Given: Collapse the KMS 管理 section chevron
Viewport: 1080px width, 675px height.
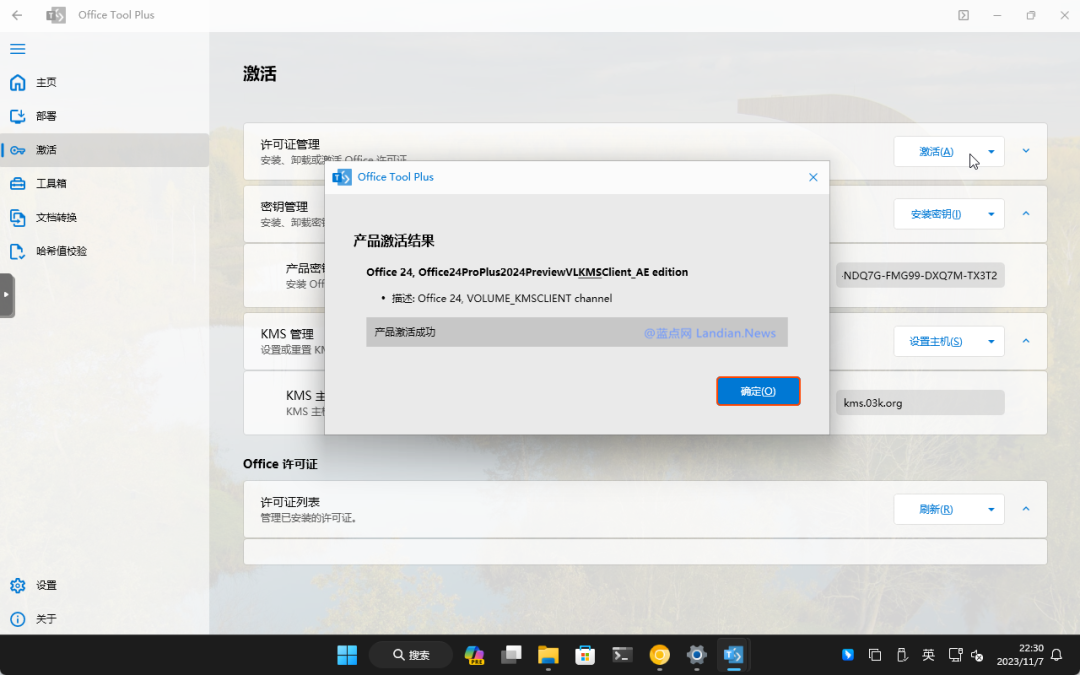Looking at the screenshot, I should point(1025,341).
